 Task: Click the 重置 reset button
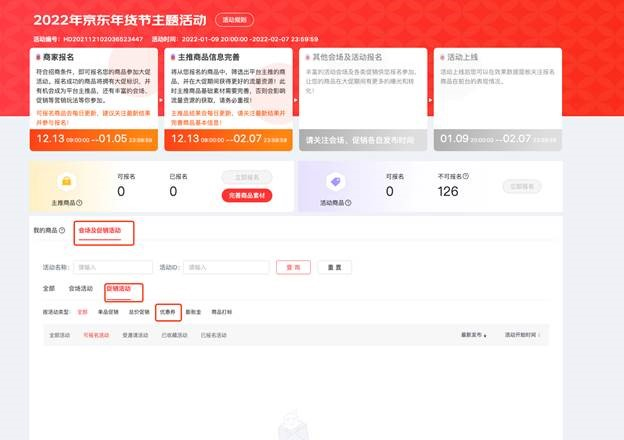[334, 267]
